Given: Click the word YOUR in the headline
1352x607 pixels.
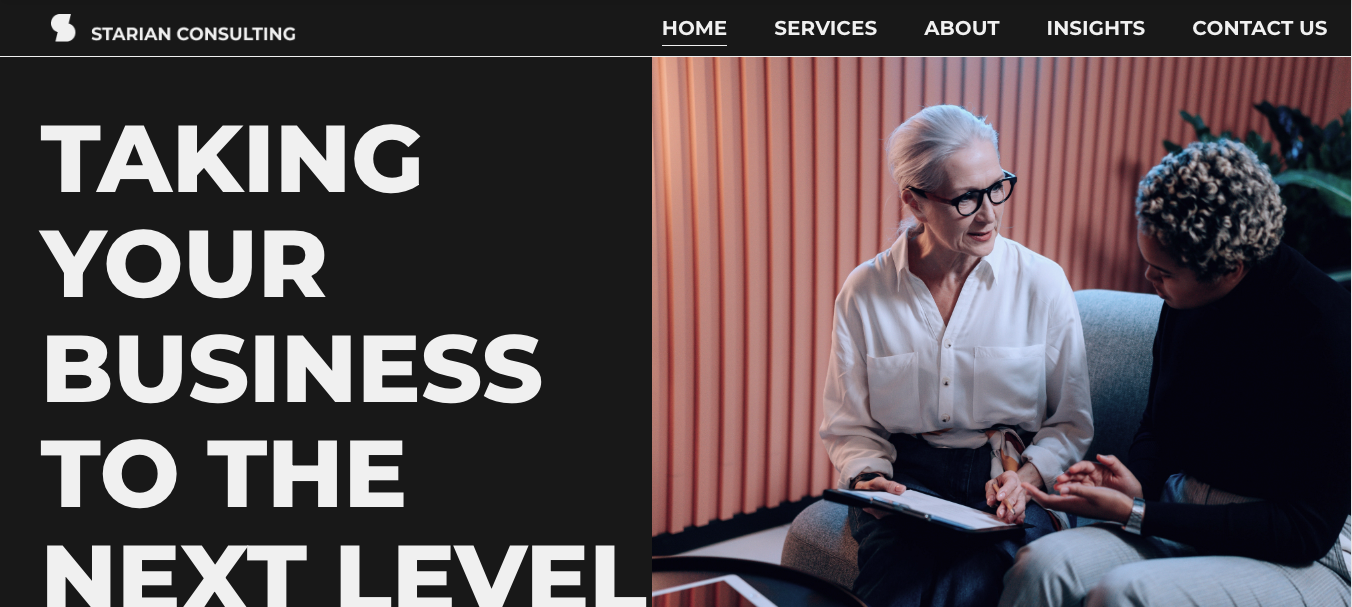Looking at the screenshot, I should [x=184, y=264].
